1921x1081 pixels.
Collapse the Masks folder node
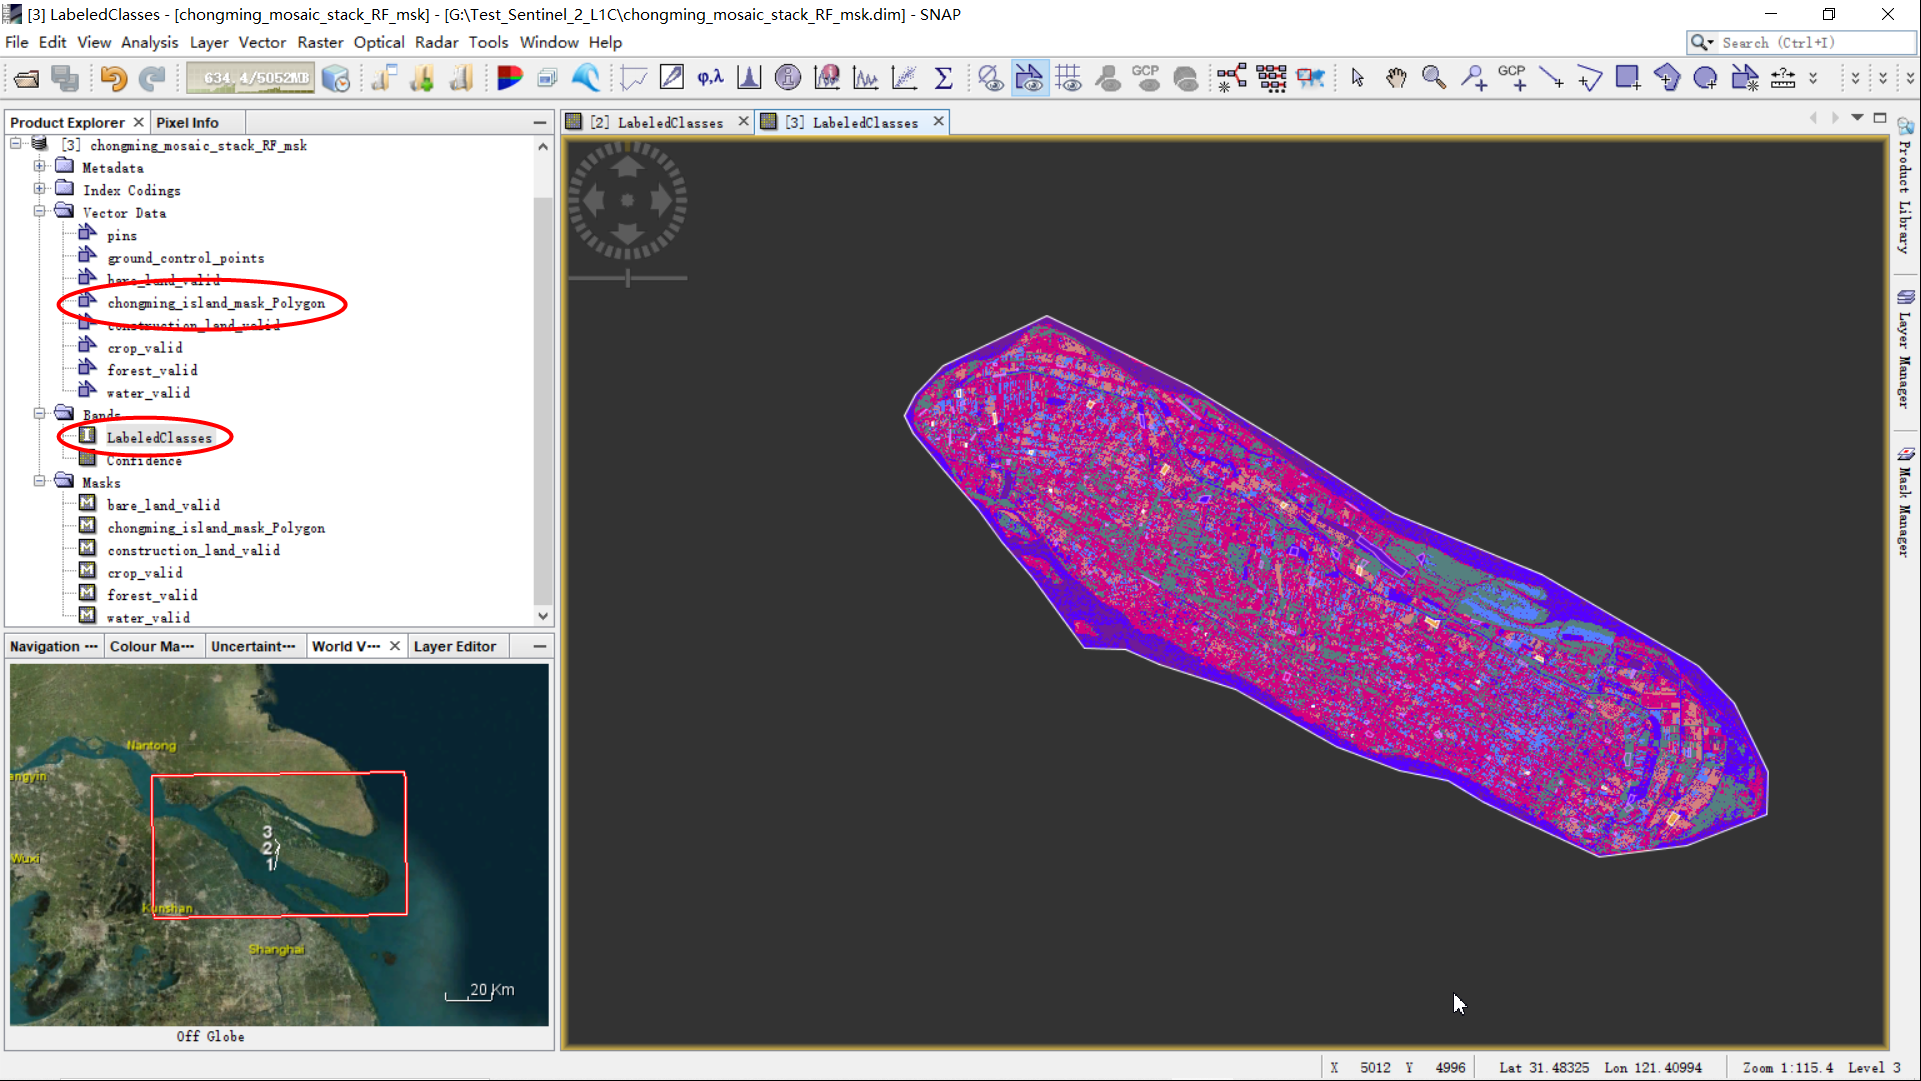tap(39, 482)
